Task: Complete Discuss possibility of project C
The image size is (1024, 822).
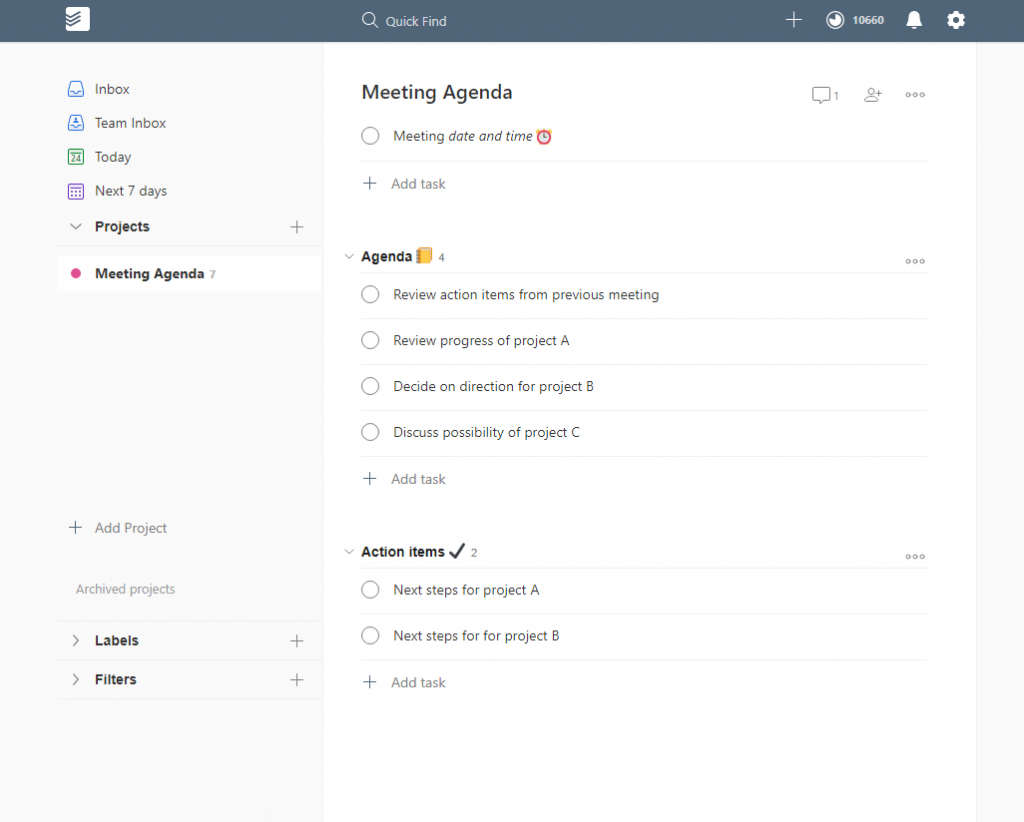Action: tap(370, 432)
